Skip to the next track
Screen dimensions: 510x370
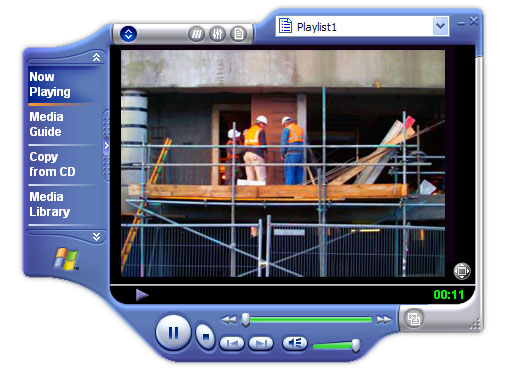coord(261,343)
